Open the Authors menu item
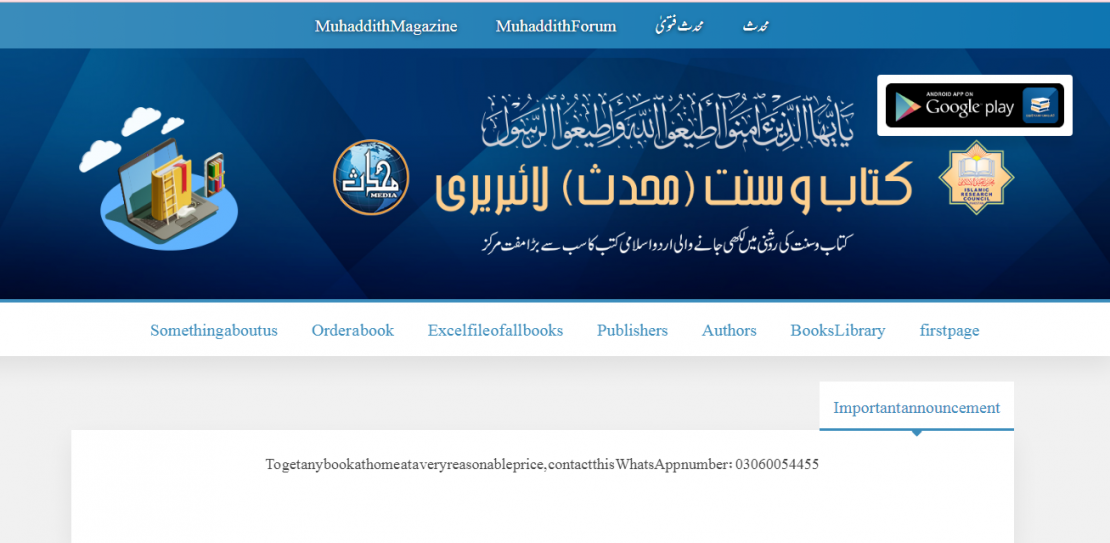This screenshot has height=543, width=1110. click(729, 330)
